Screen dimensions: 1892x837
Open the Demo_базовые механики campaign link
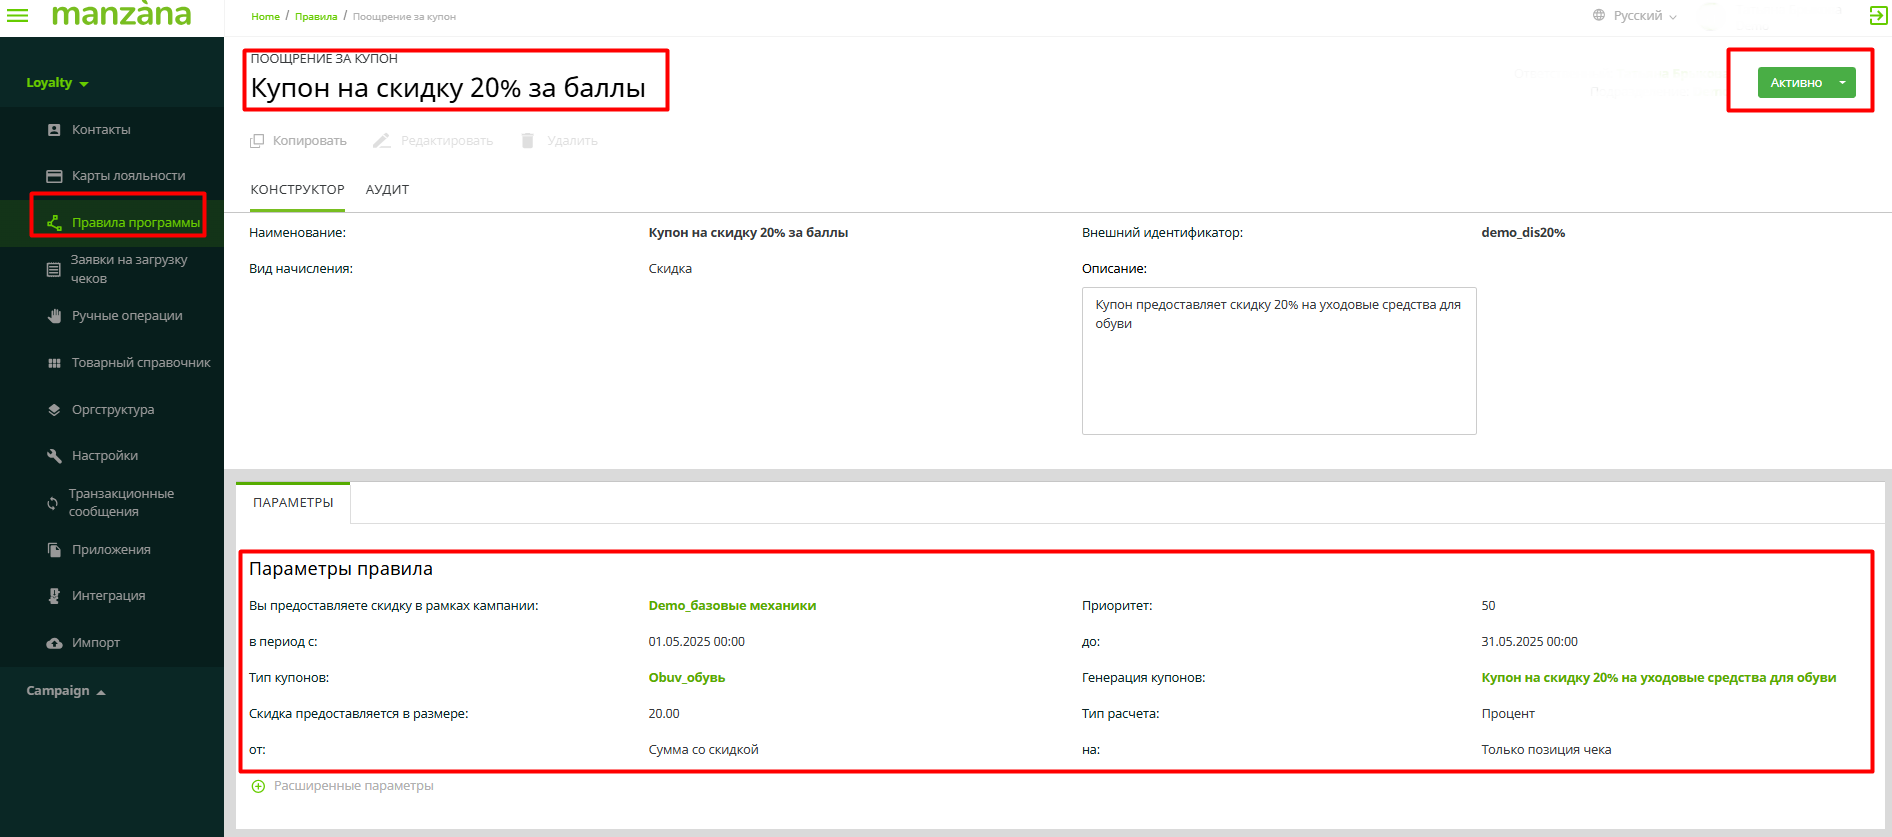732,606
